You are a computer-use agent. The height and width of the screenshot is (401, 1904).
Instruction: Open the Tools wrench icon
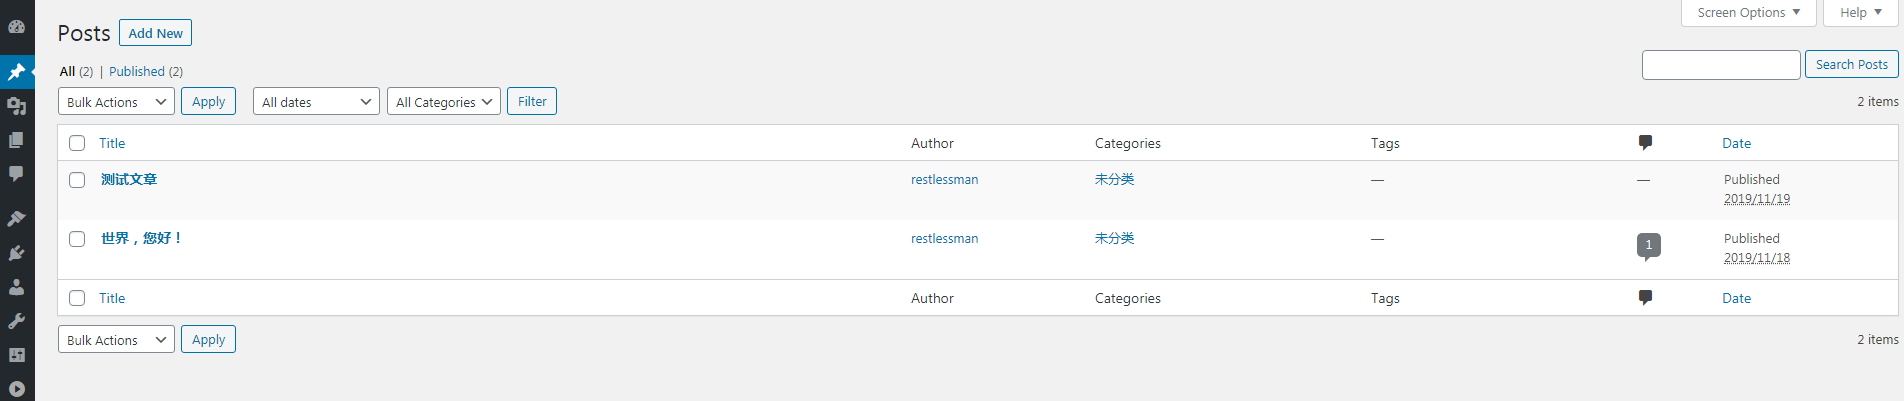[x=17, y=321]
